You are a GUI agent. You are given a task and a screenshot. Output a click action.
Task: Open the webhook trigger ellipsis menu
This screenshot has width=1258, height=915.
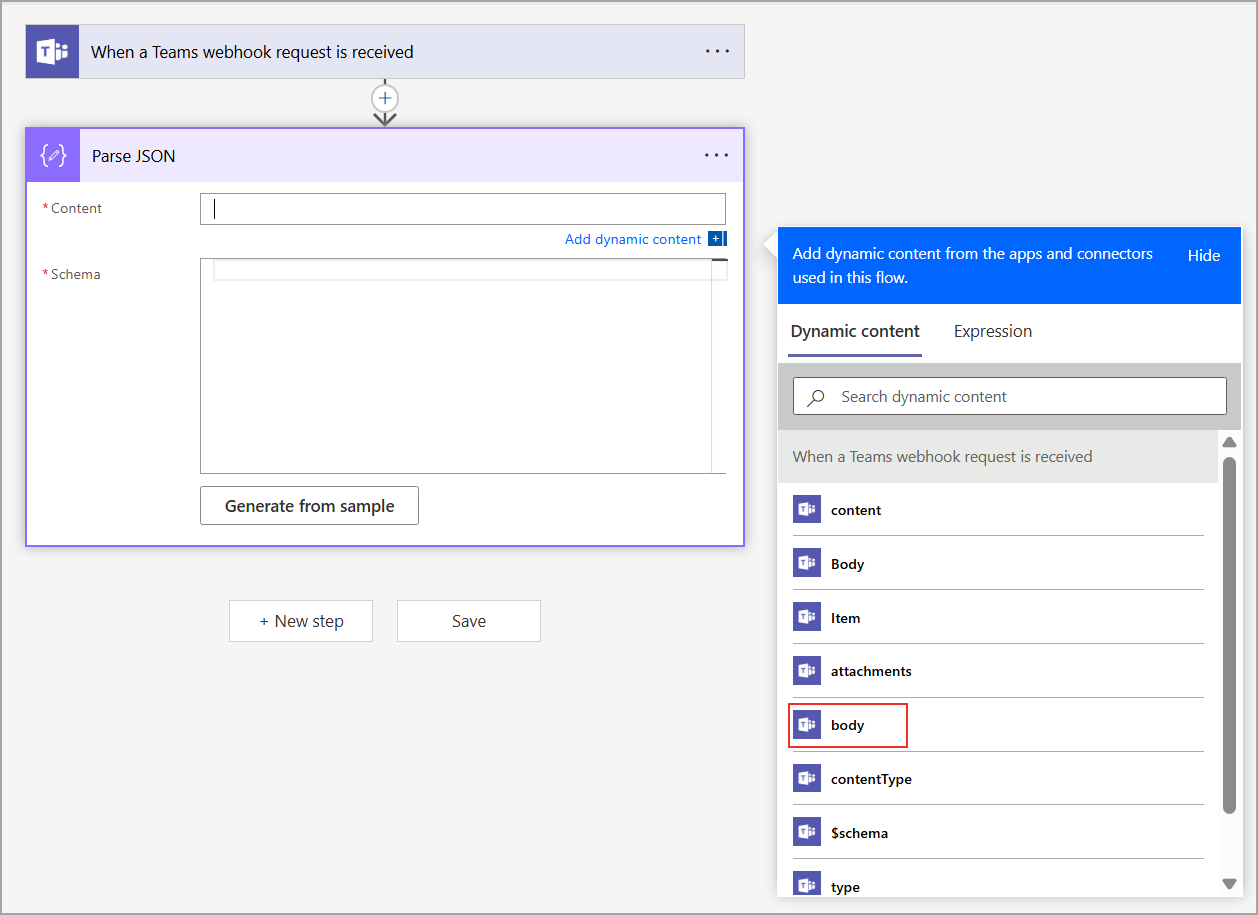(717, 52)
